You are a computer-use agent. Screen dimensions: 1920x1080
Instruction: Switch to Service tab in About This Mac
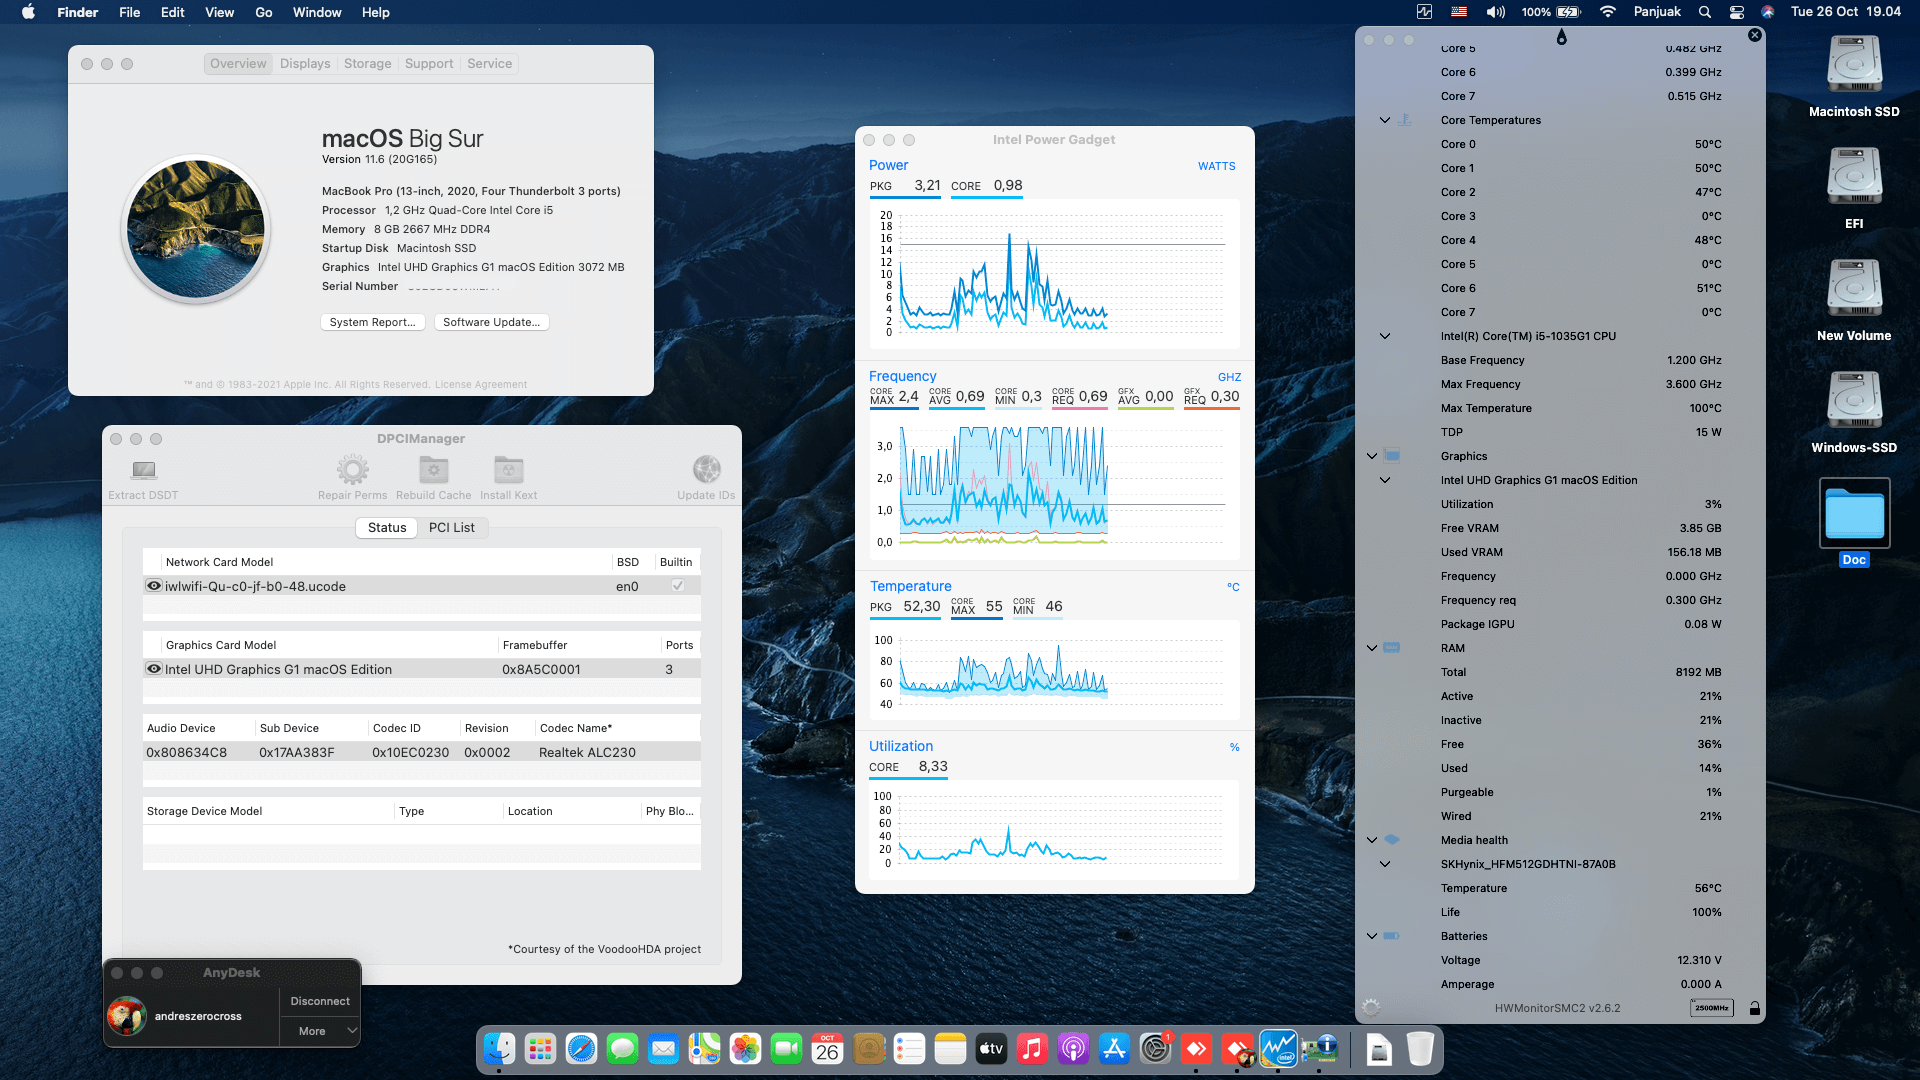[489, 63]
